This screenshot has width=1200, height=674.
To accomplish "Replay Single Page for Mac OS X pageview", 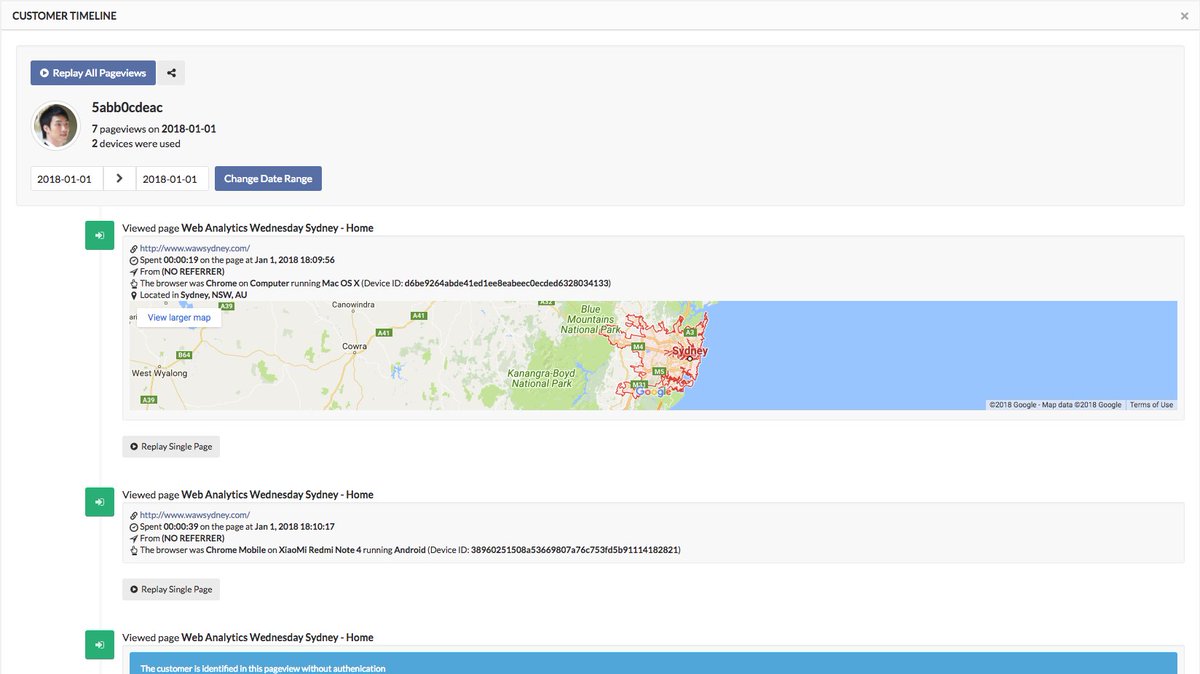I will pos(171,446).
